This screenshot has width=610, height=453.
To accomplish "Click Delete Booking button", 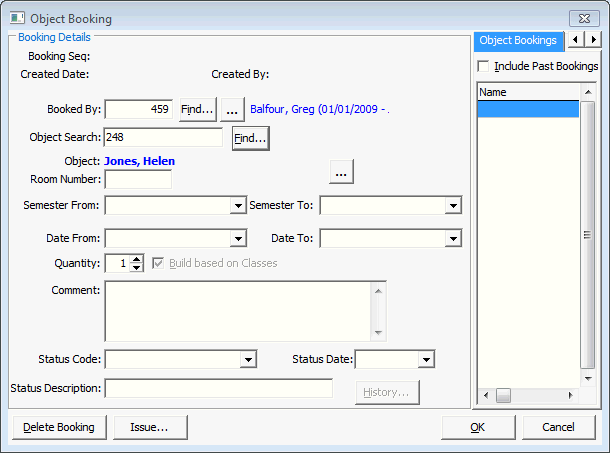I will tap(59, 427).
